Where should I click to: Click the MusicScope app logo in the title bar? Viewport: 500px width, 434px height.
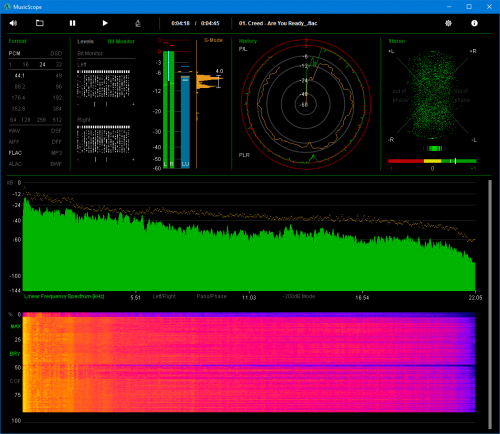click(x=7, y=7)
